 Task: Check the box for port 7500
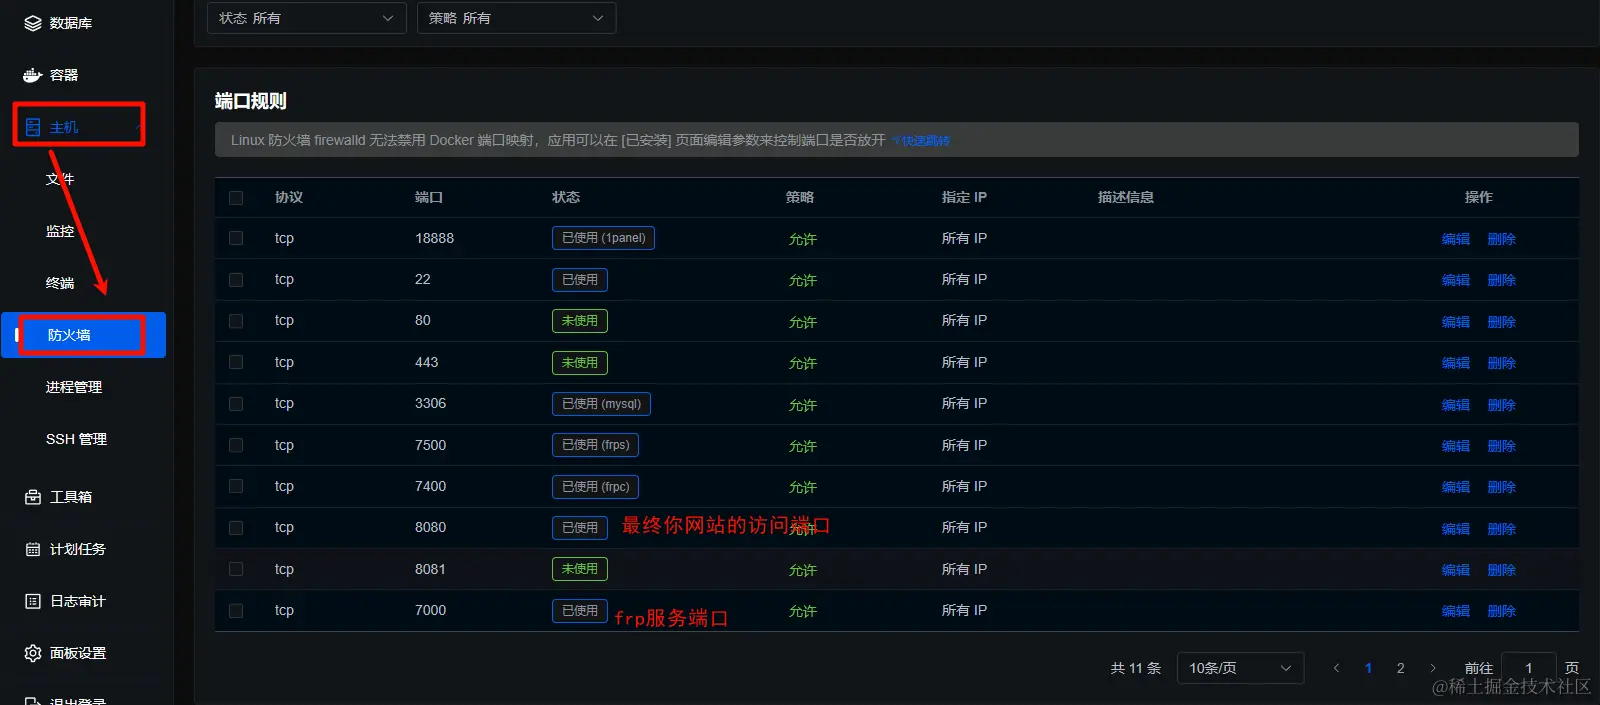(236, 445)
